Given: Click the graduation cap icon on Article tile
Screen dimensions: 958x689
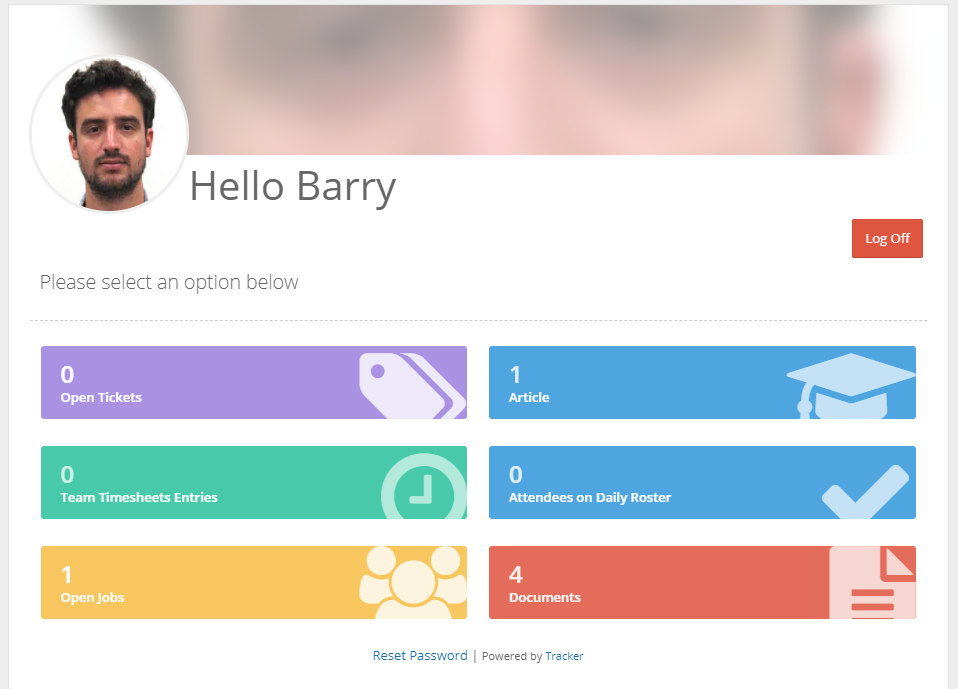Looking at the screenshot, I should [x=850, y=385].
